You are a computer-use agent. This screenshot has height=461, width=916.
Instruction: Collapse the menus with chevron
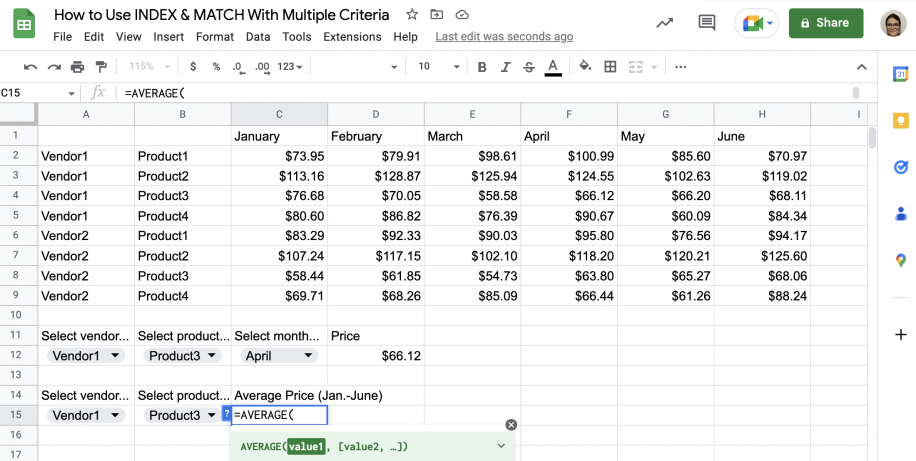[861, 67]
